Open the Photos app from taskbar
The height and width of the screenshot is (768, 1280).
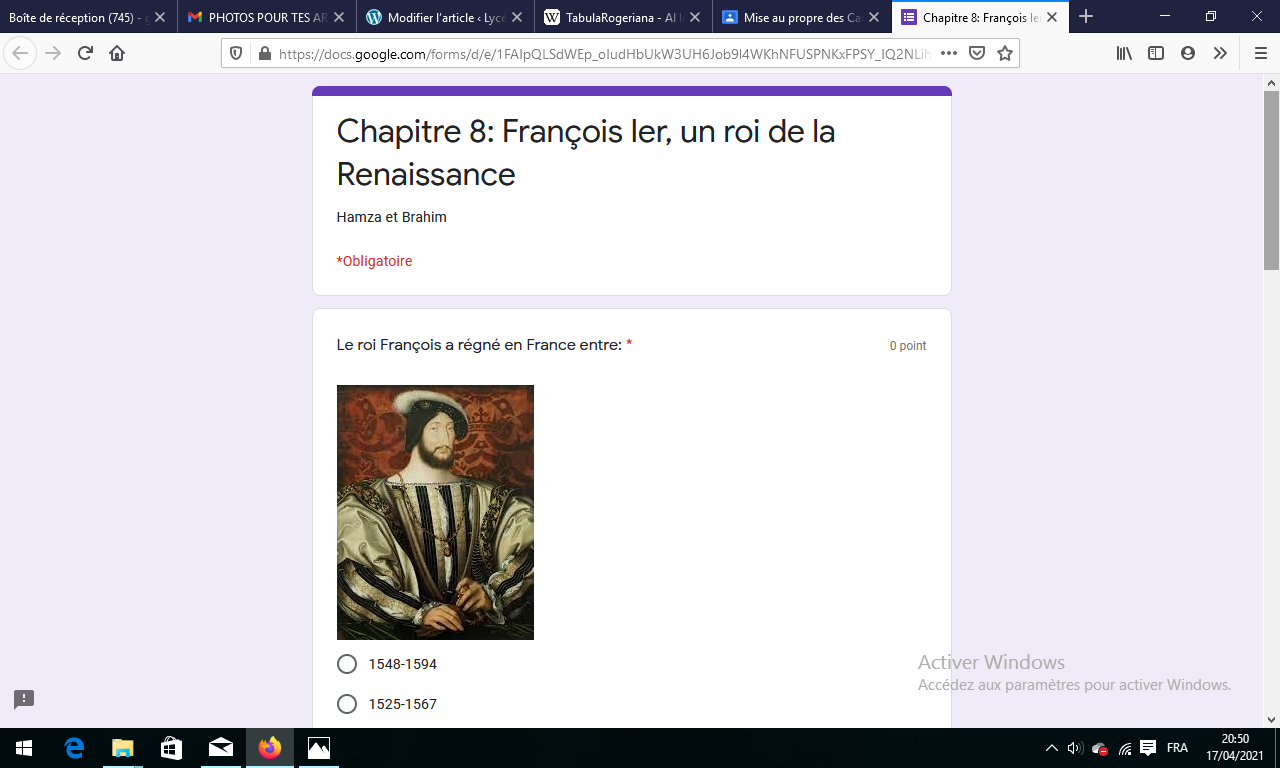[x=318, y=748]
